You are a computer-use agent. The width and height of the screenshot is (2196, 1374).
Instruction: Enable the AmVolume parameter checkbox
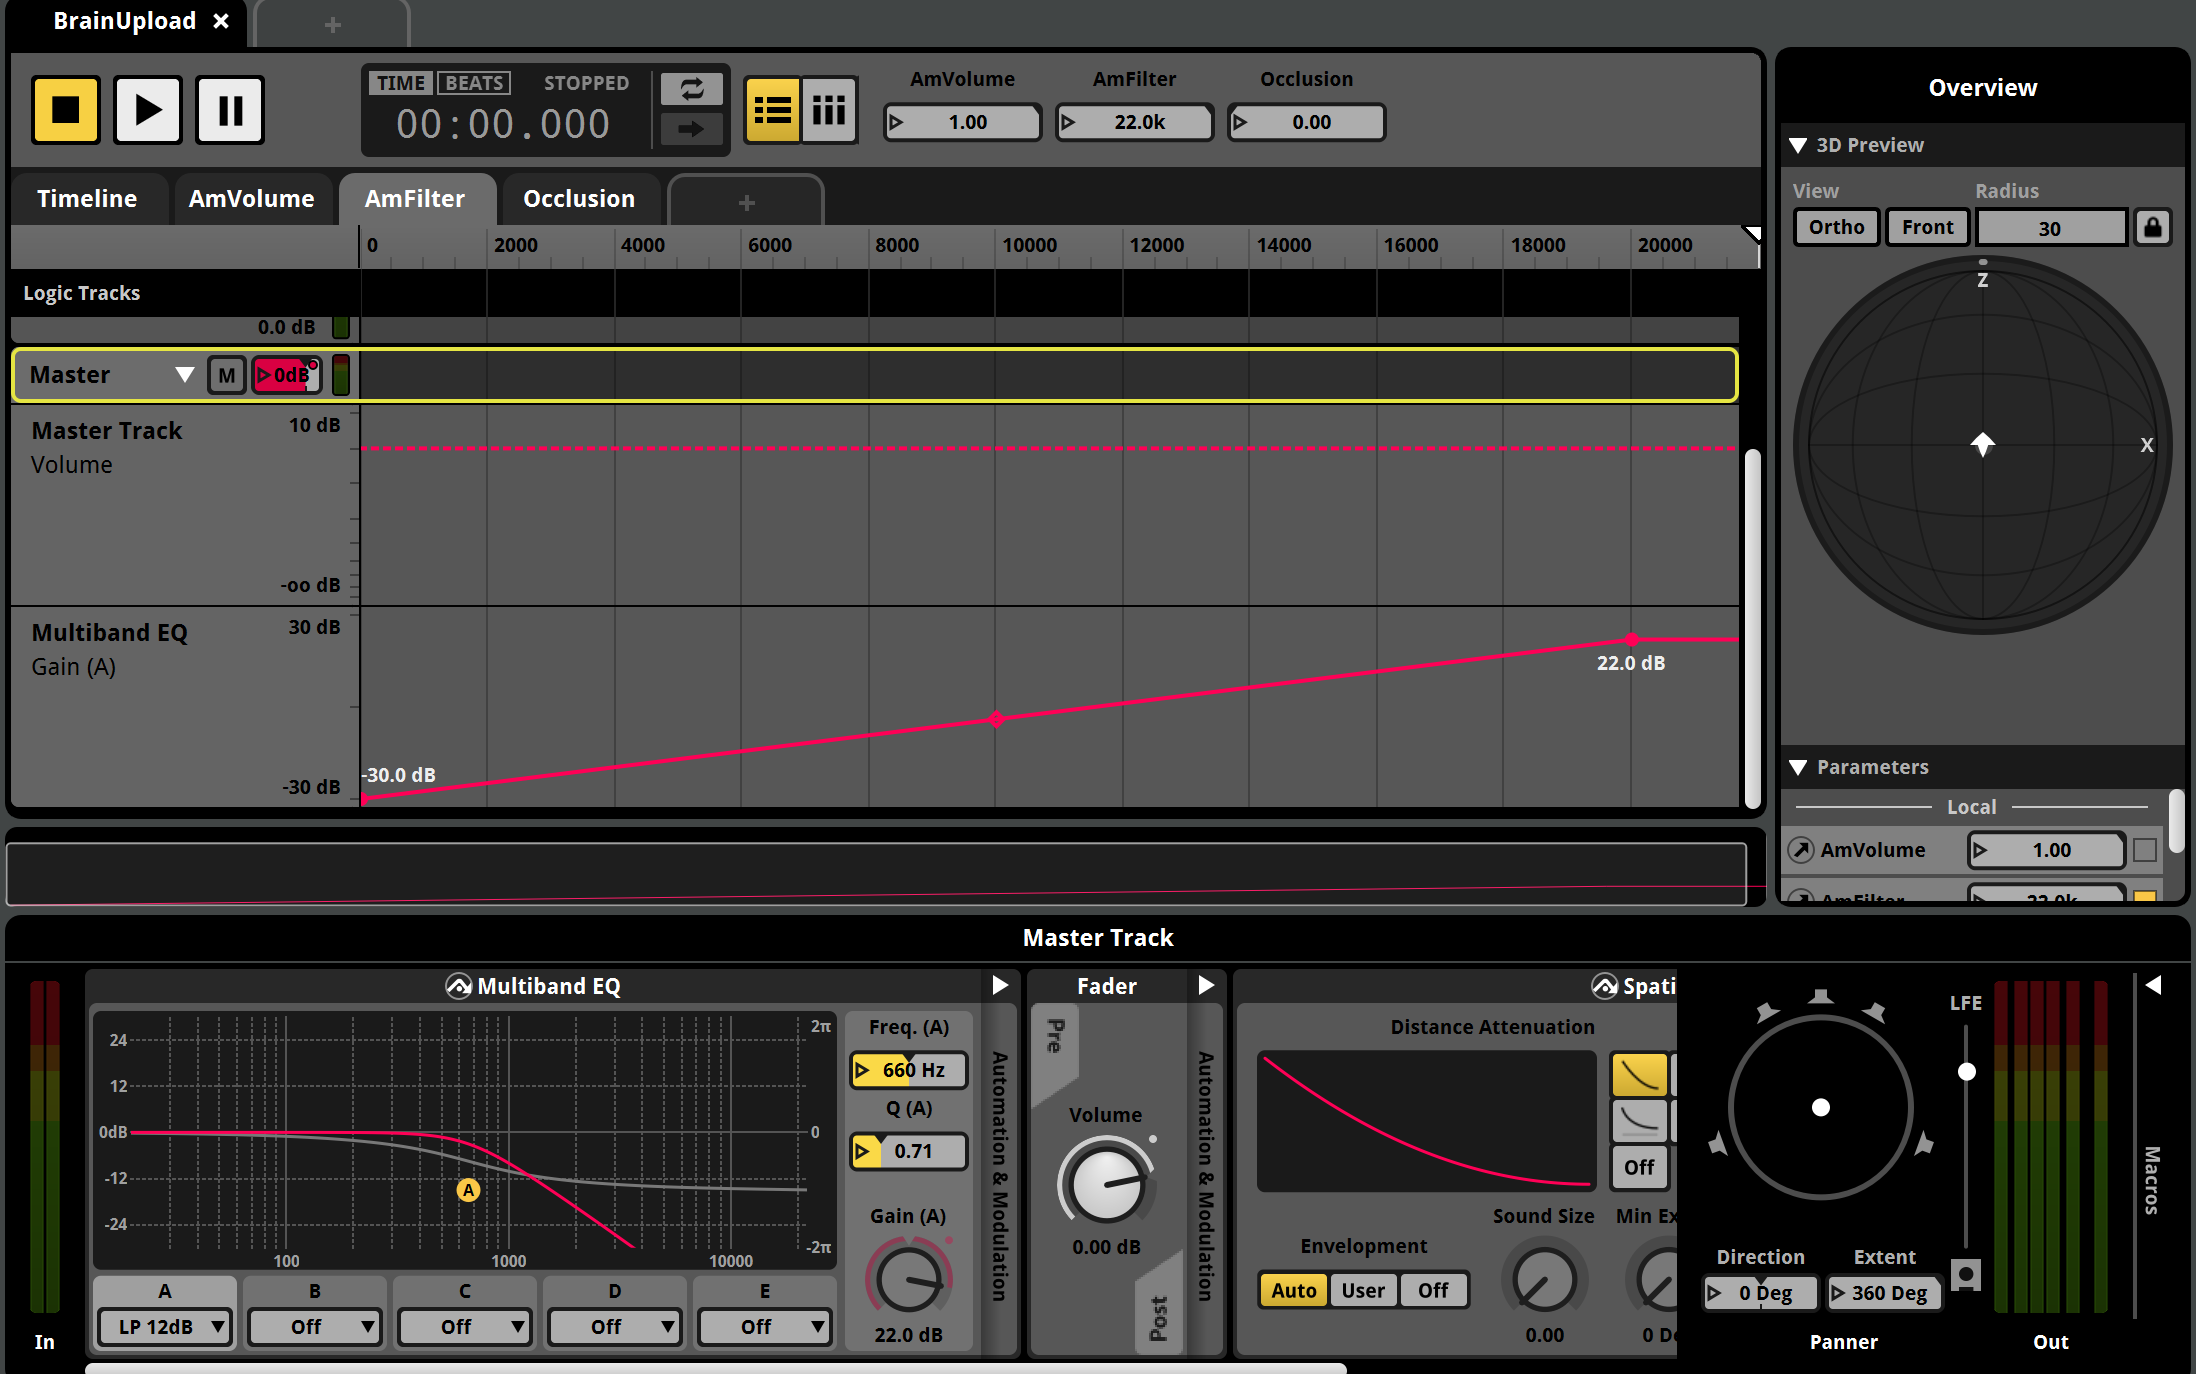(x=2144, y=850)
